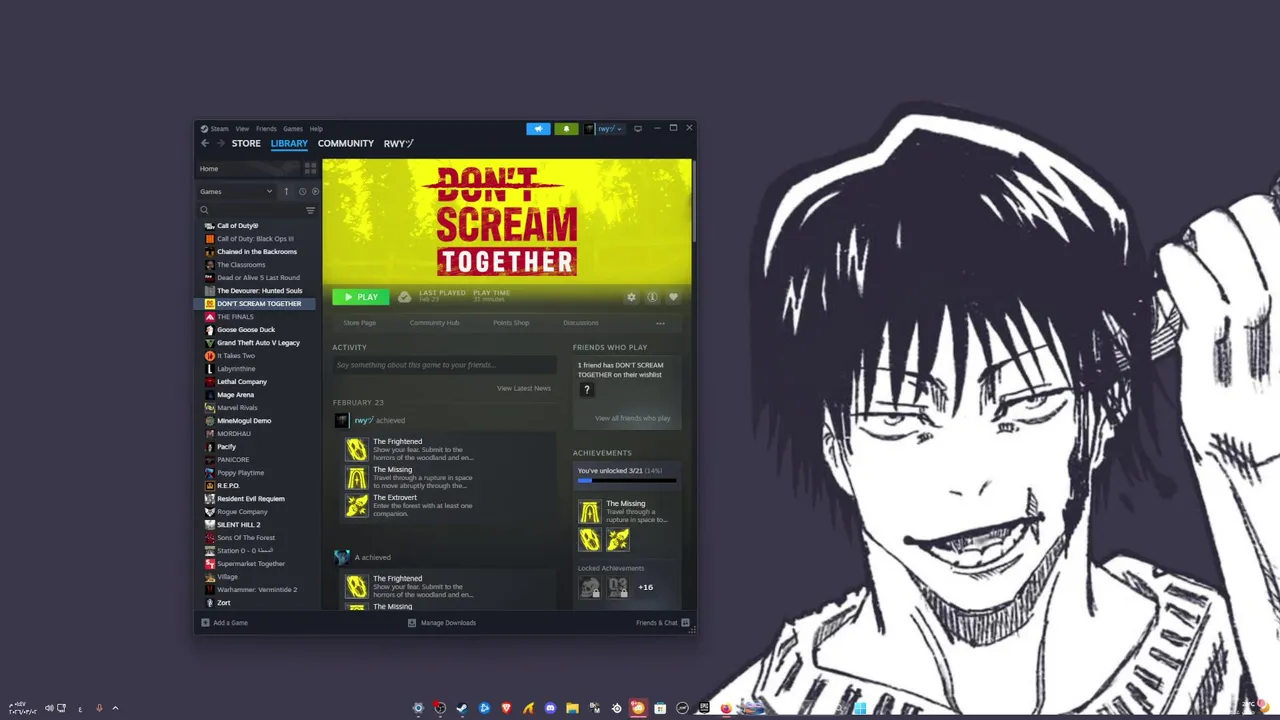Open the collections grid view icon beside Home

coord(310,168)
